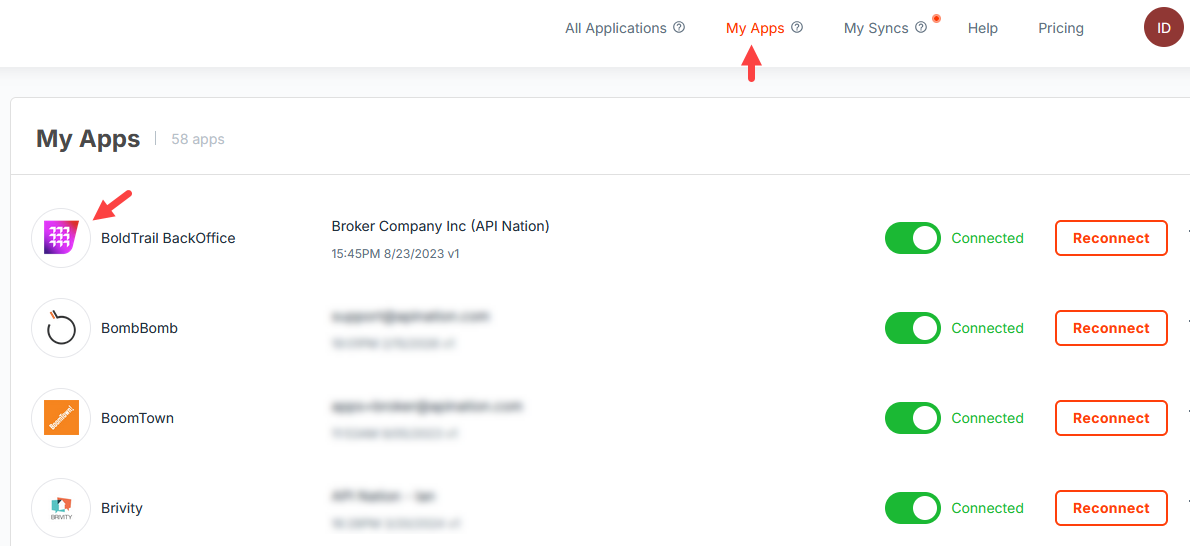Image resolution: width=1190 pixels, height=546 pixels.
Task: Toggle off BoldTrail BackOffice connection switch
Action: (x=913, y=238)
